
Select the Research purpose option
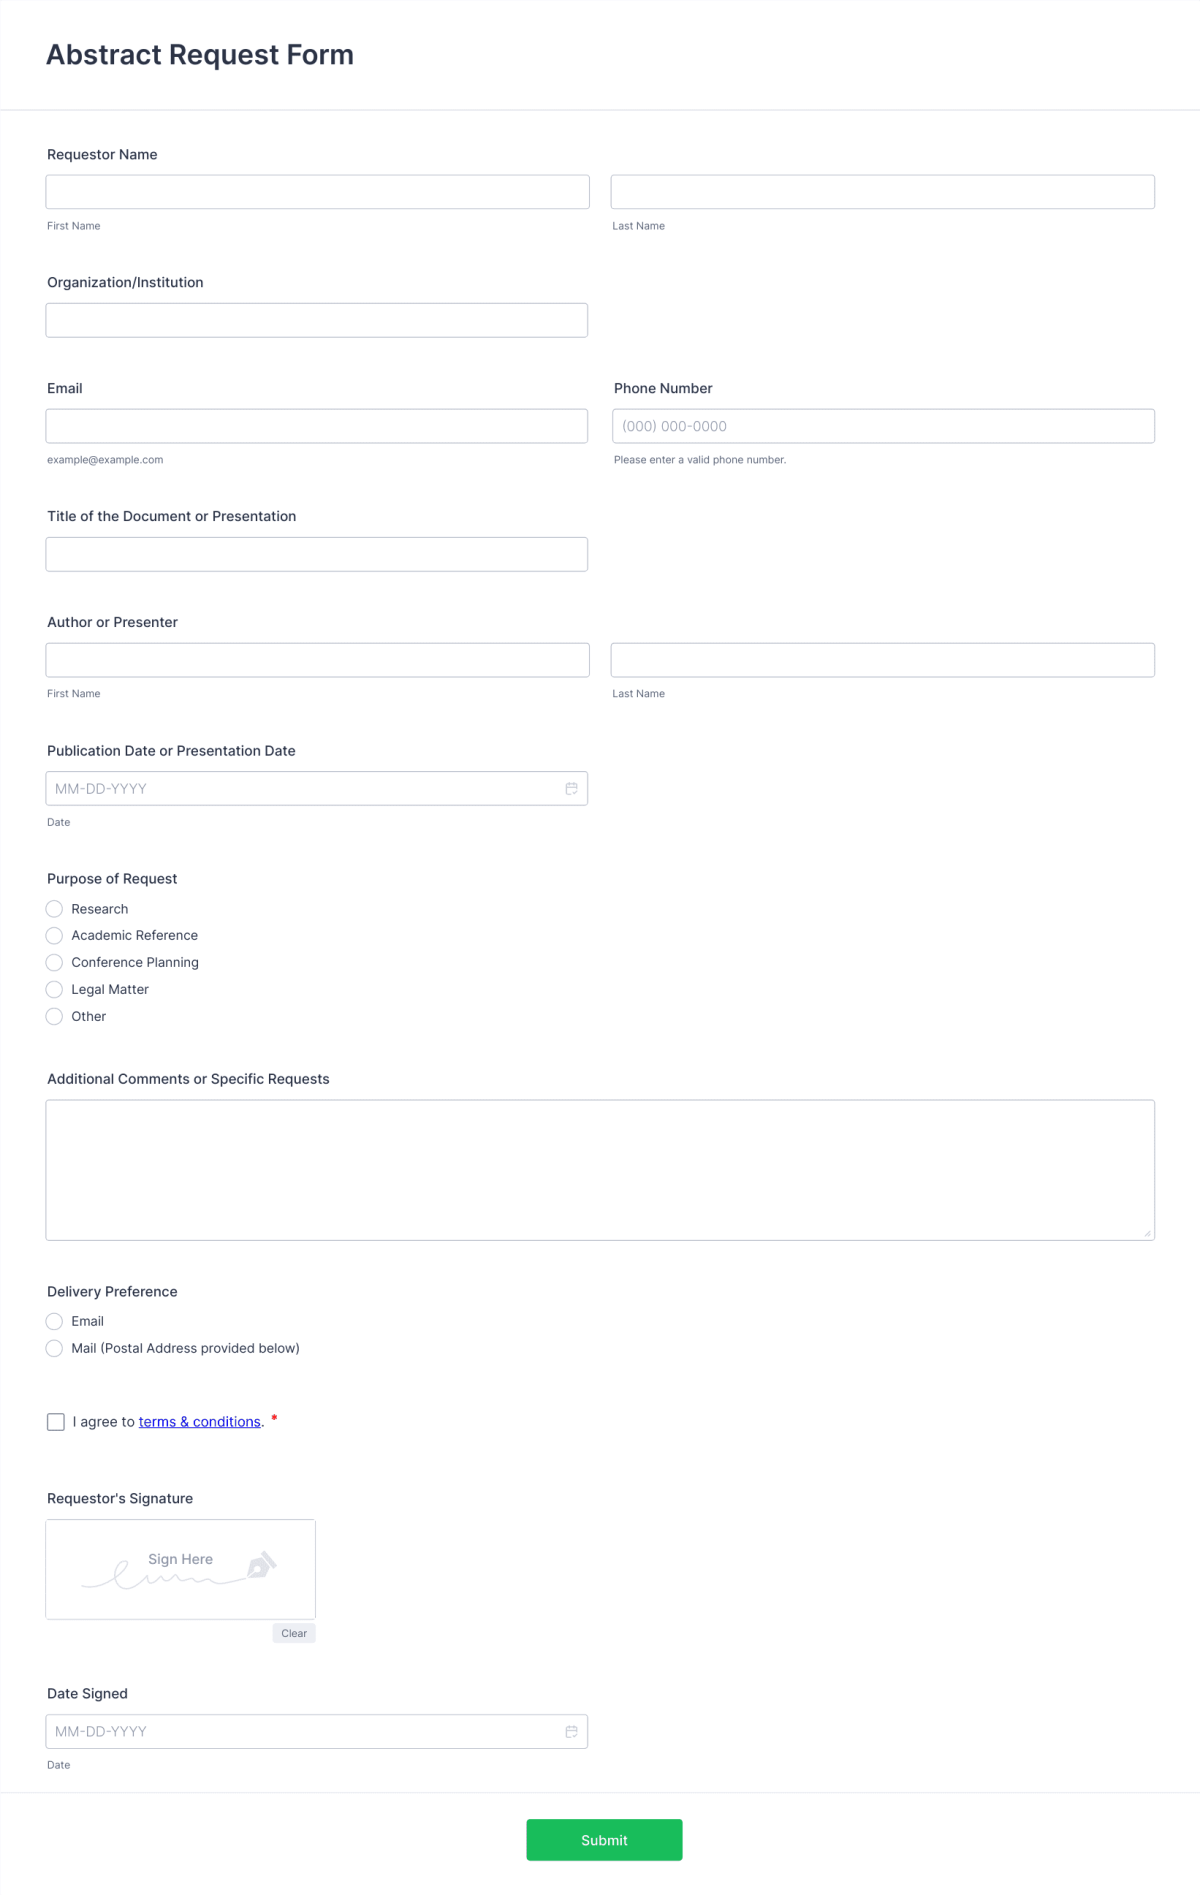pyautogui.click(x=54, y=908)
